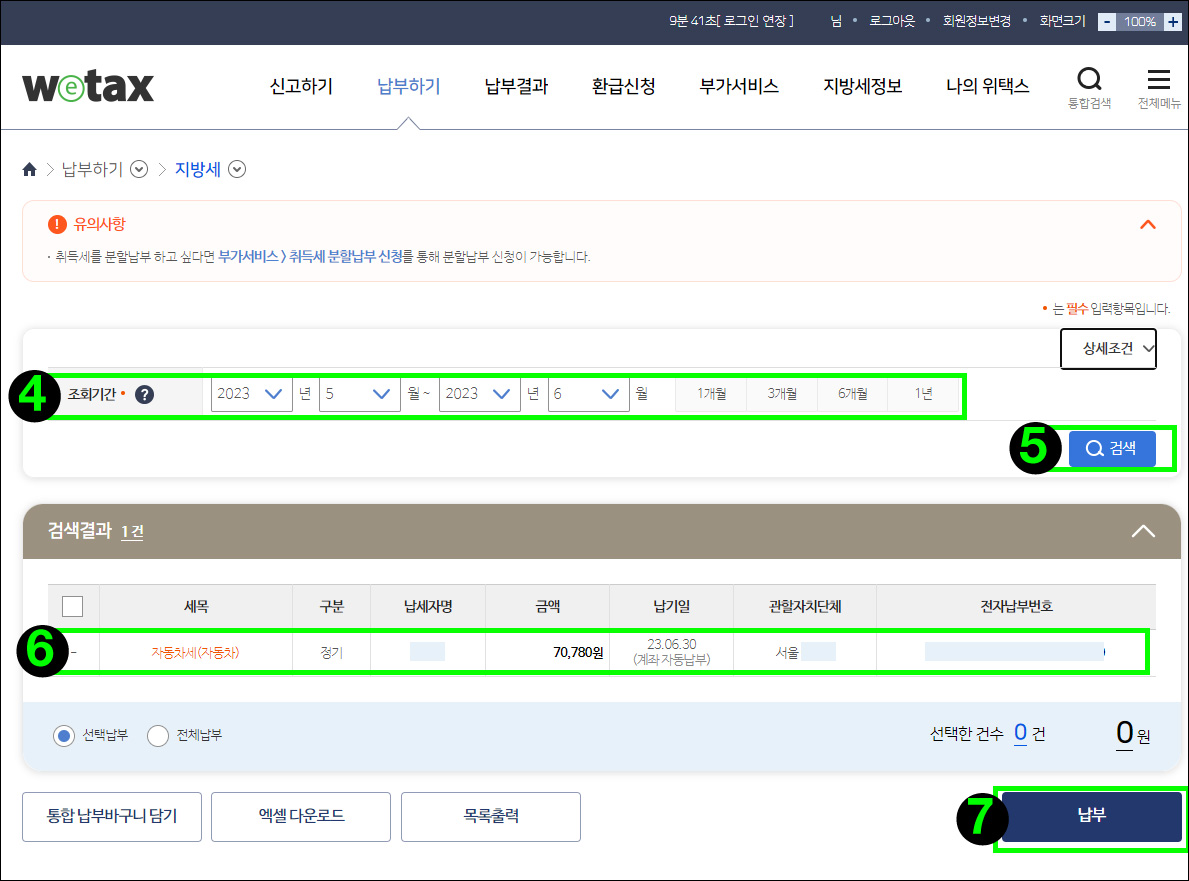Screen dimensions: 1189x881
Task: Click the 유의사항 exclamation icon
Action: (x=58, y=223)
